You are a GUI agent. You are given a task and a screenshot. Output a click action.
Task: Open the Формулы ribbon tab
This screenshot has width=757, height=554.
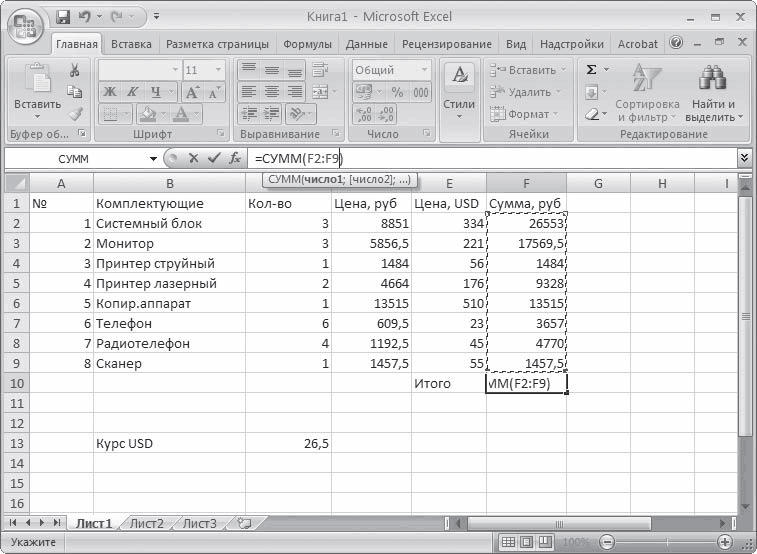point(307,44)
